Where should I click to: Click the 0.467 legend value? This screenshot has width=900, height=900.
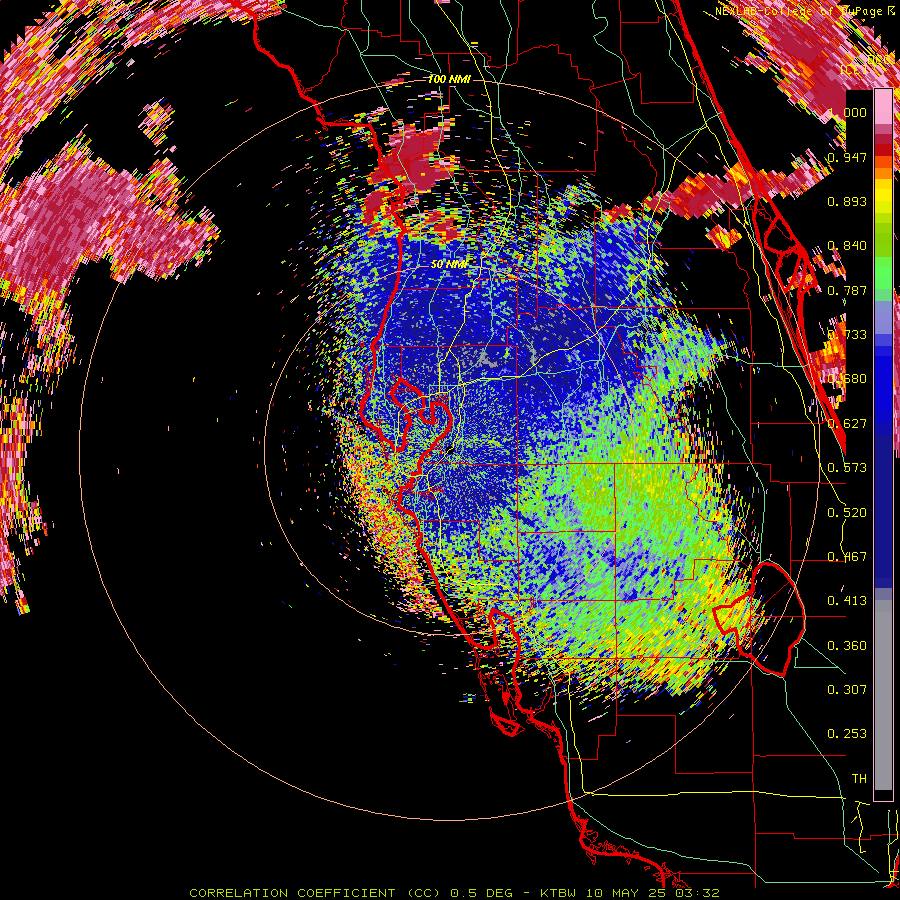coord(847,557)
